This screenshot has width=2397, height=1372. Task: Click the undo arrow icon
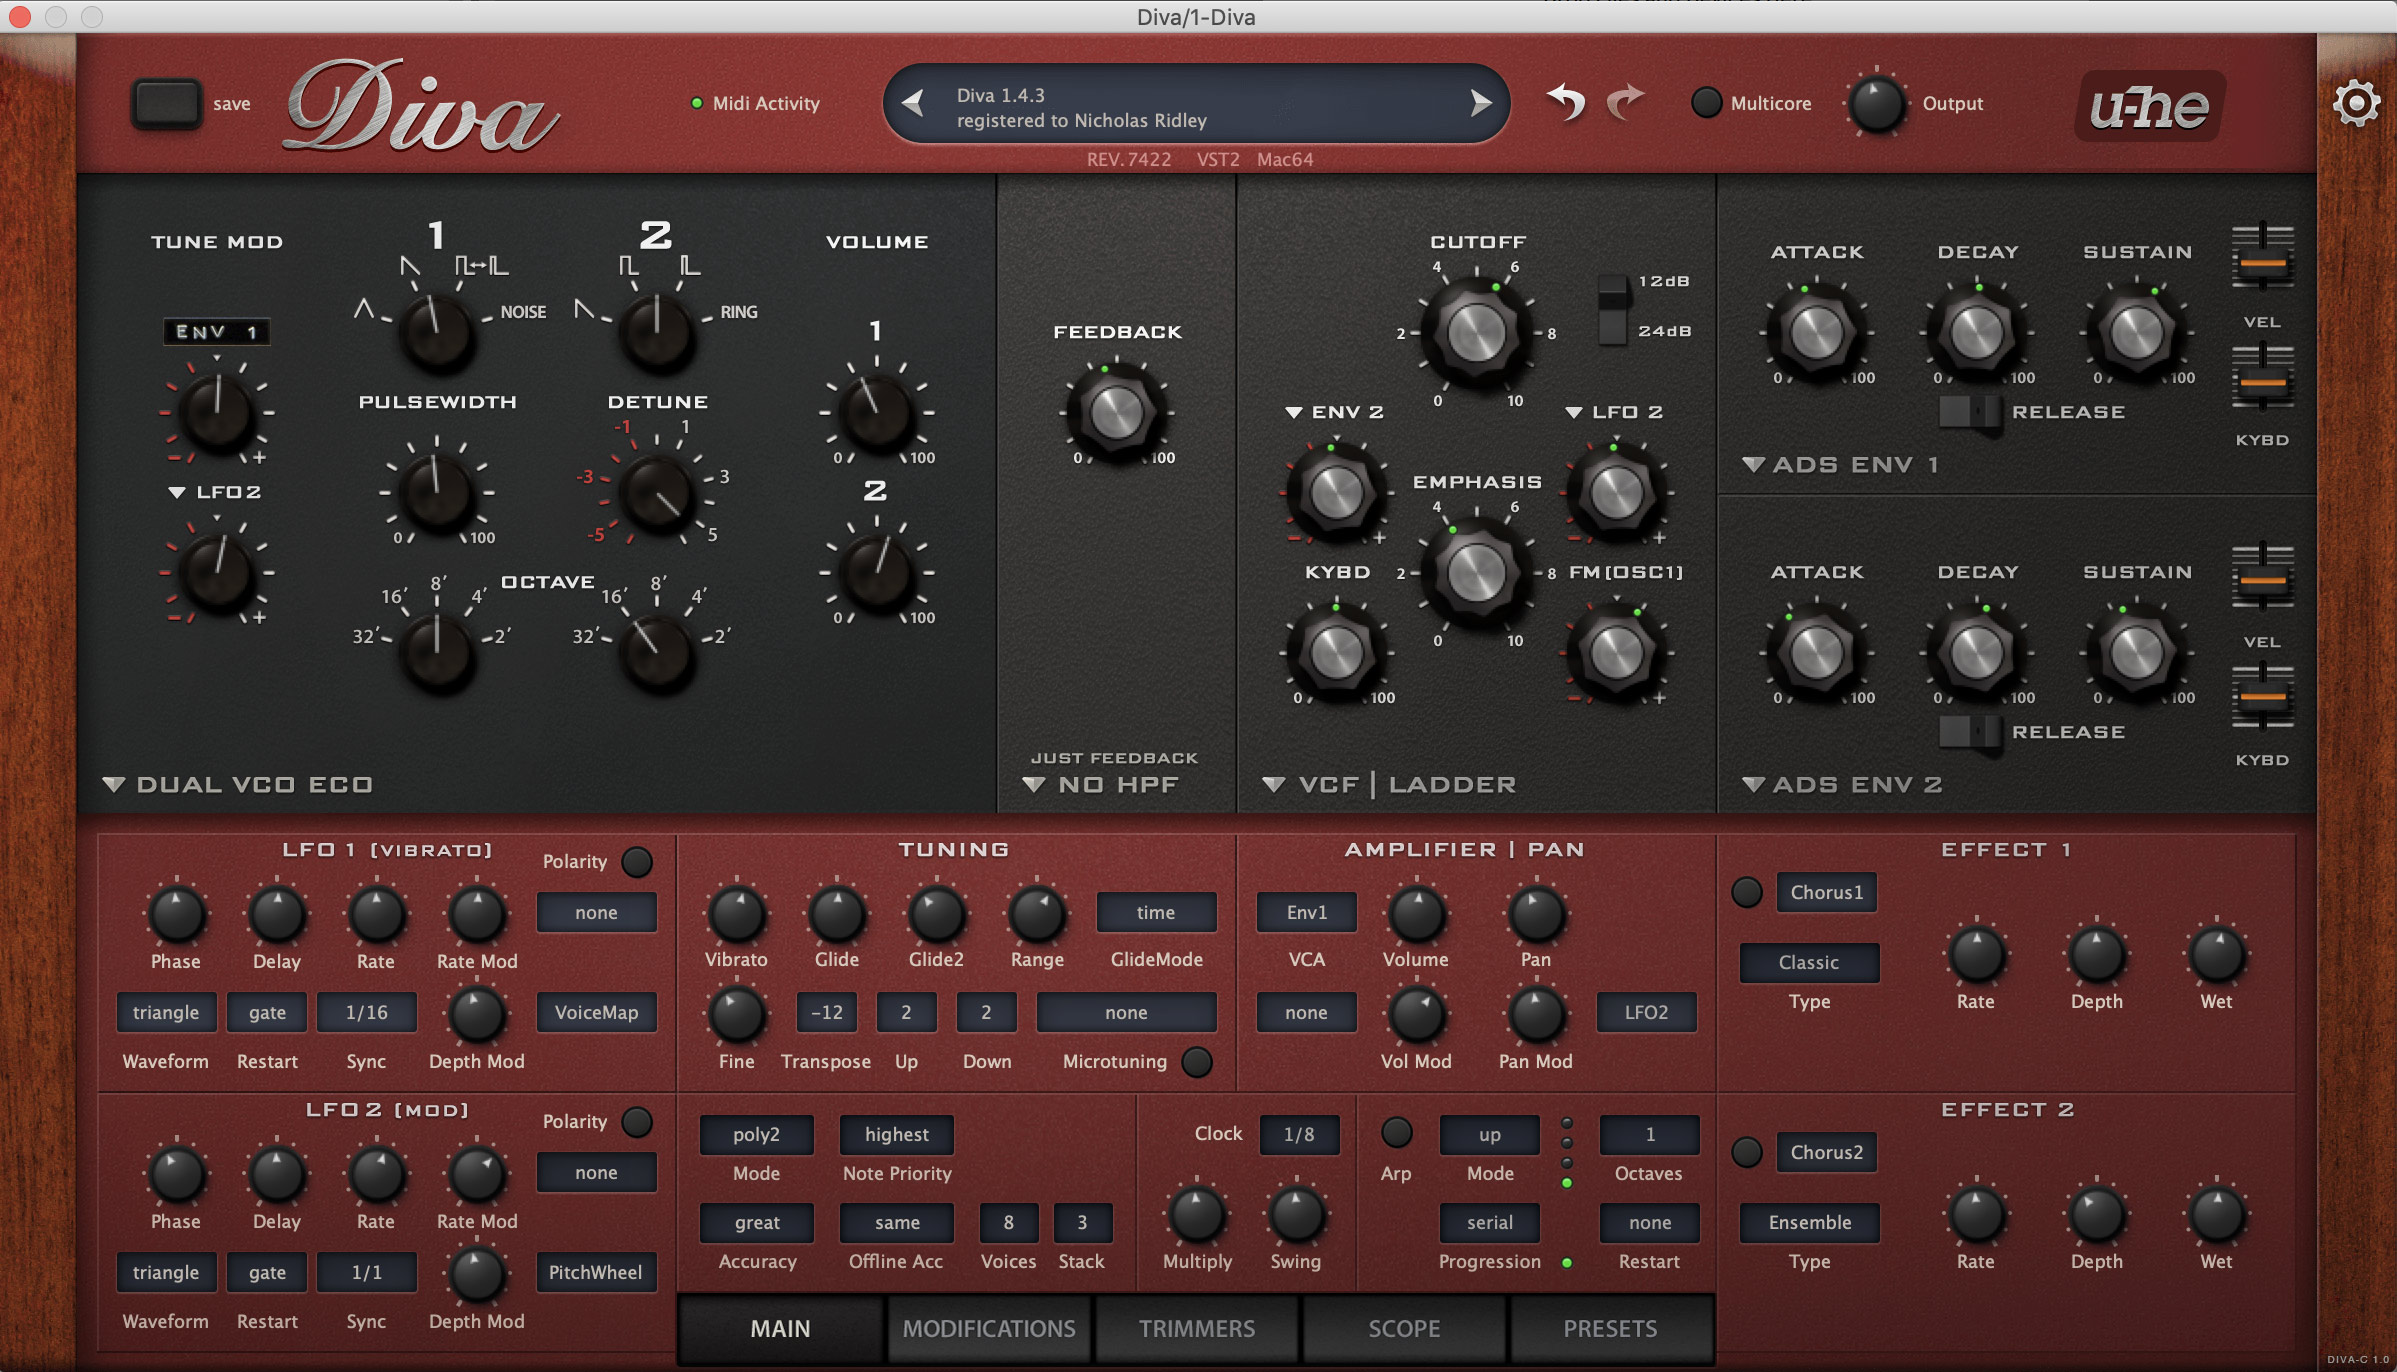1566,102
